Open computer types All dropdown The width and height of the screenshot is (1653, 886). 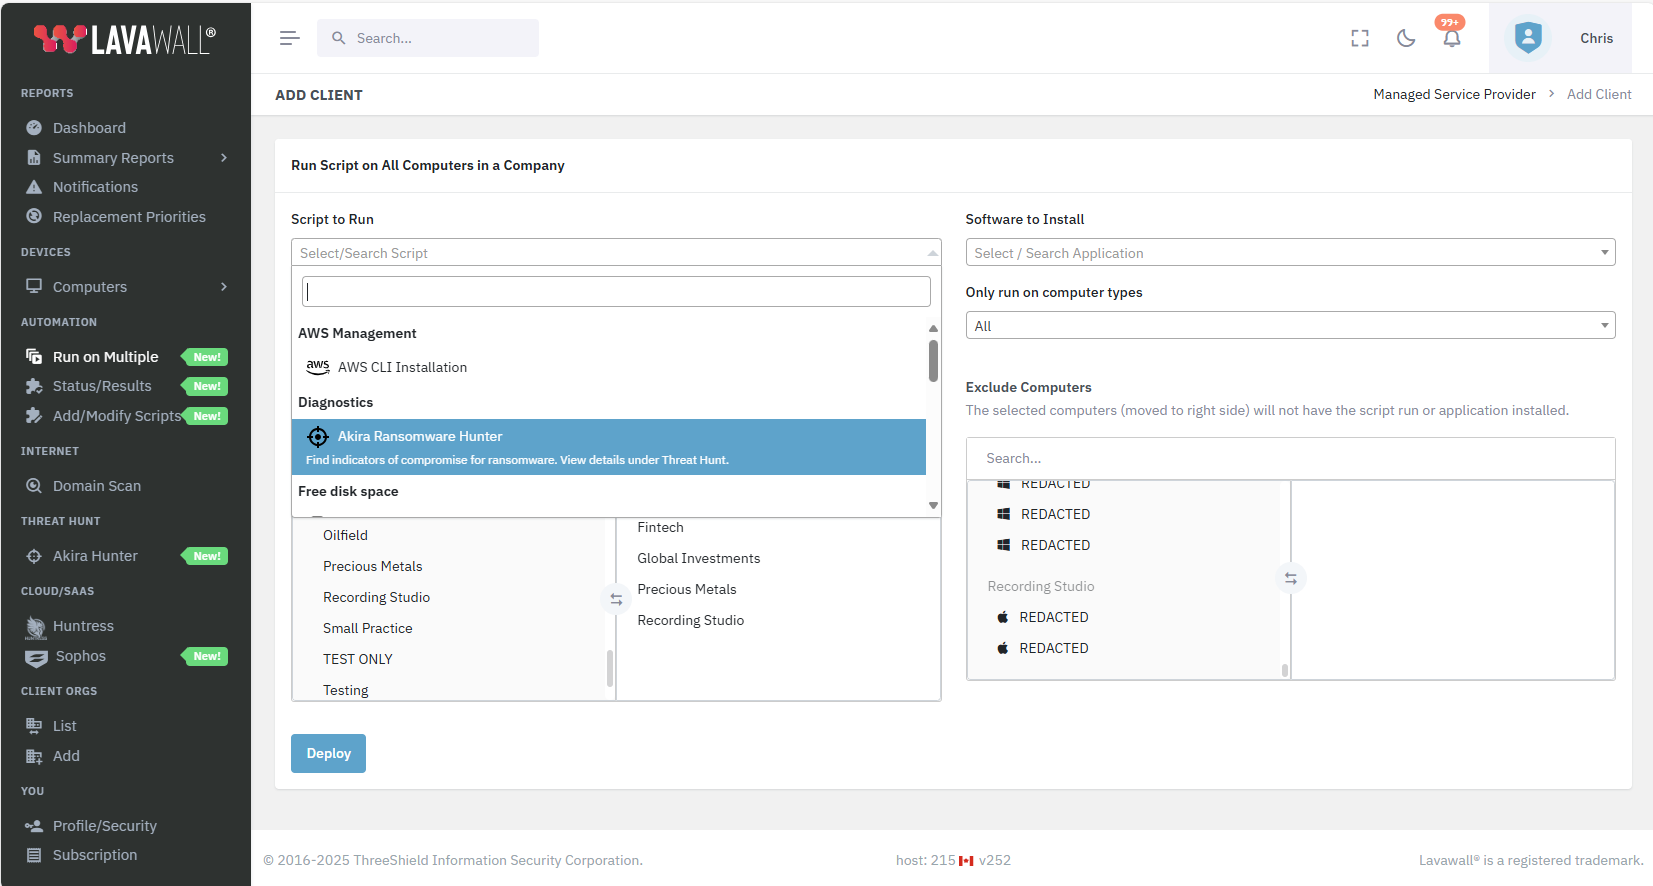click(1290, 326)
